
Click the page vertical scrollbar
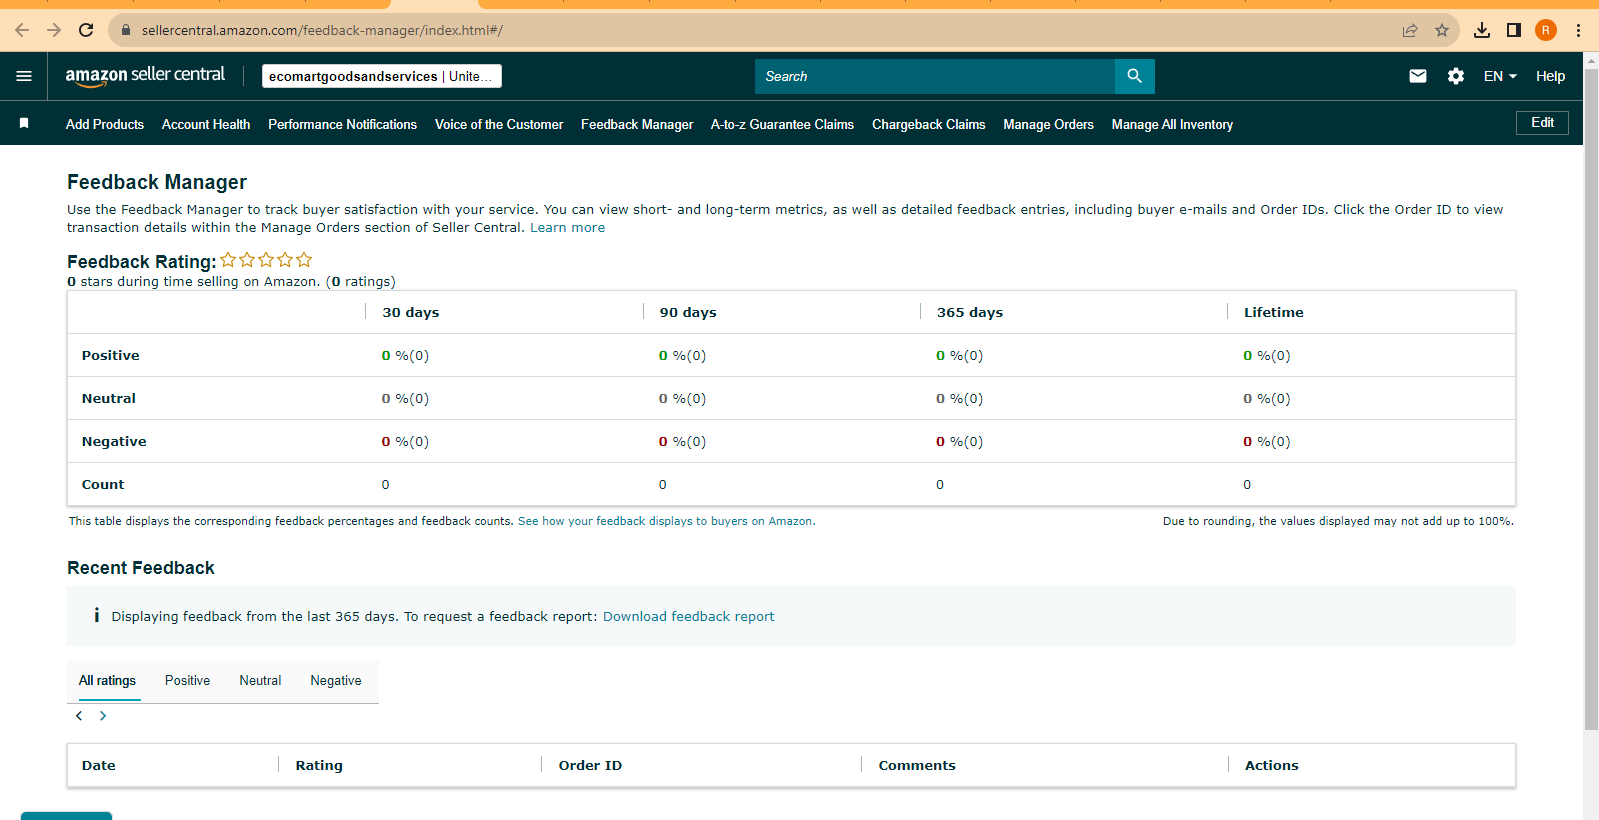pyautogui.click(x=1591, y=400)
